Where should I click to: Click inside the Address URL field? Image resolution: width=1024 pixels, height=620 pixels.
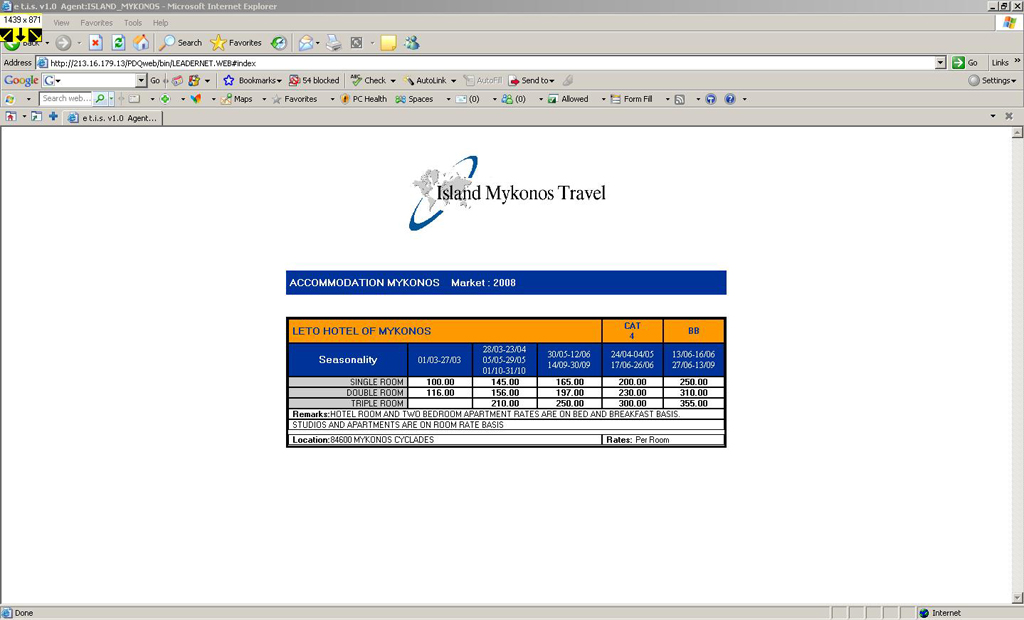tap(486, 63)
